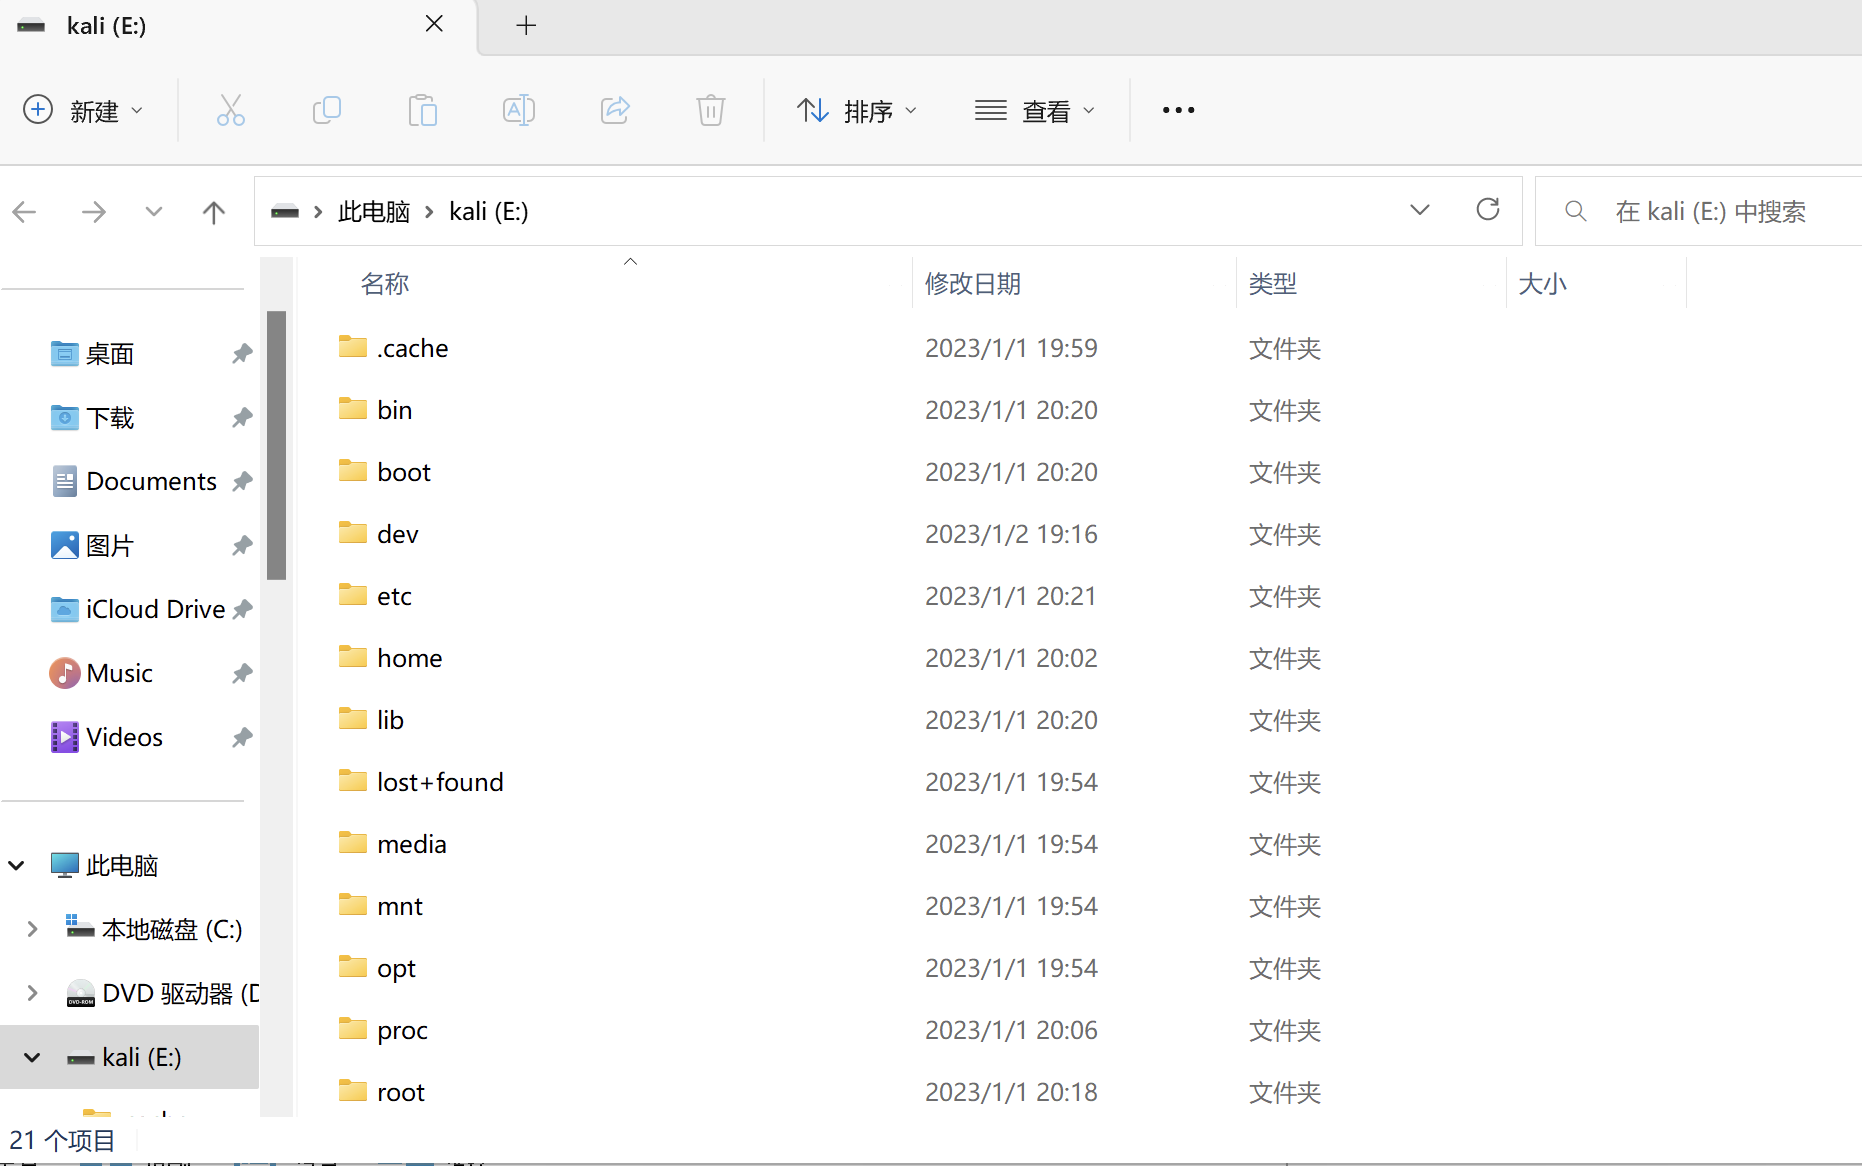The width and height of the screenshot is (1862, 1166).
Task: Click the drive icon in address bar
Action: coord(285,211)
